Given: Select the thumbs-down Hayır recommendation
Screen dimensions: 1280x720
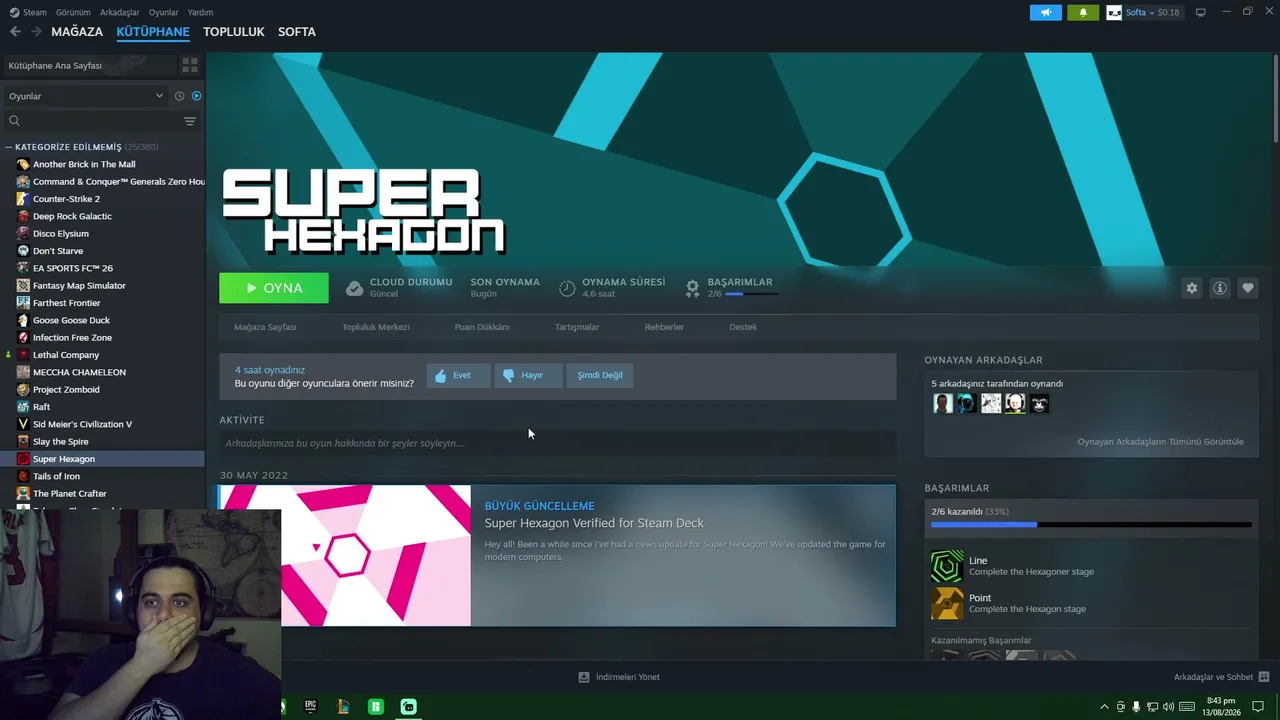Looking at the screenshot, I should [528, 375].
